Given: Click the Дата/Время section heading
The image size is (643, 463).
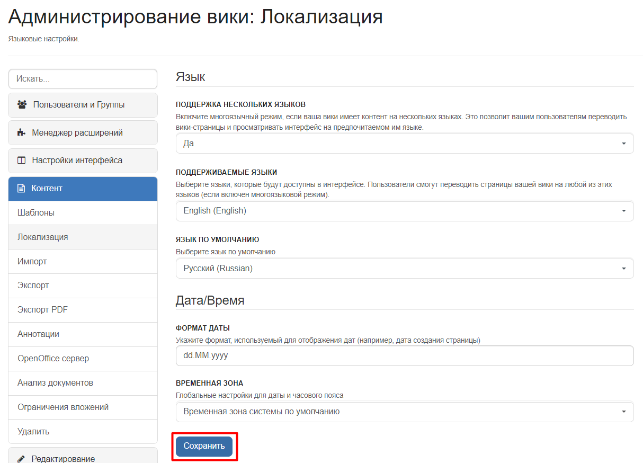Looking at the screenshot, I should click(x=210, y=301).
